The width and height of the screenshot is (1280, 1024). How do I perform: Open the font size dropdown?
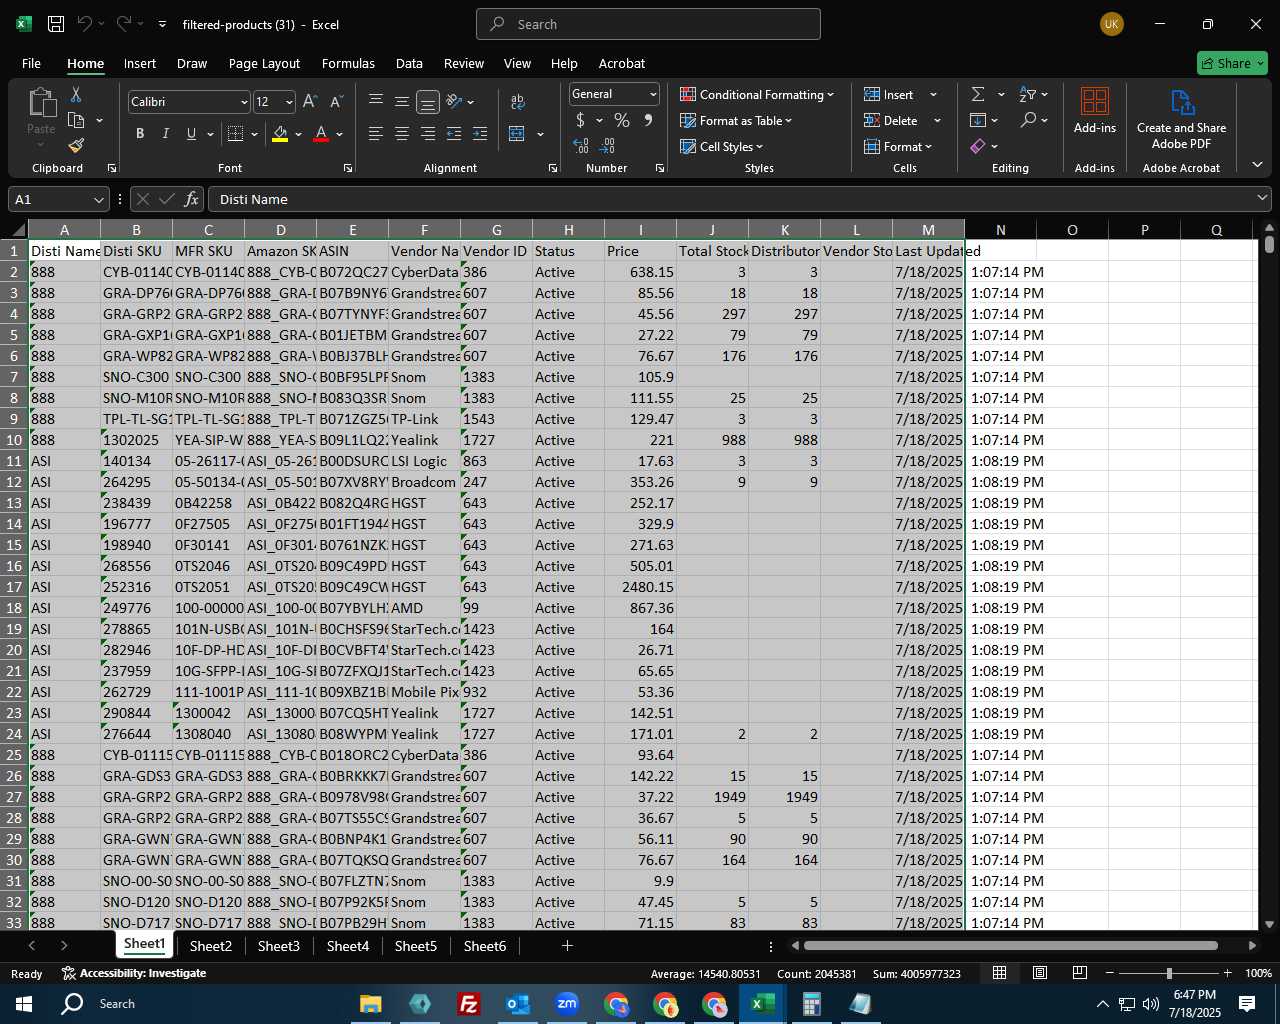click(x=289, y=102)
